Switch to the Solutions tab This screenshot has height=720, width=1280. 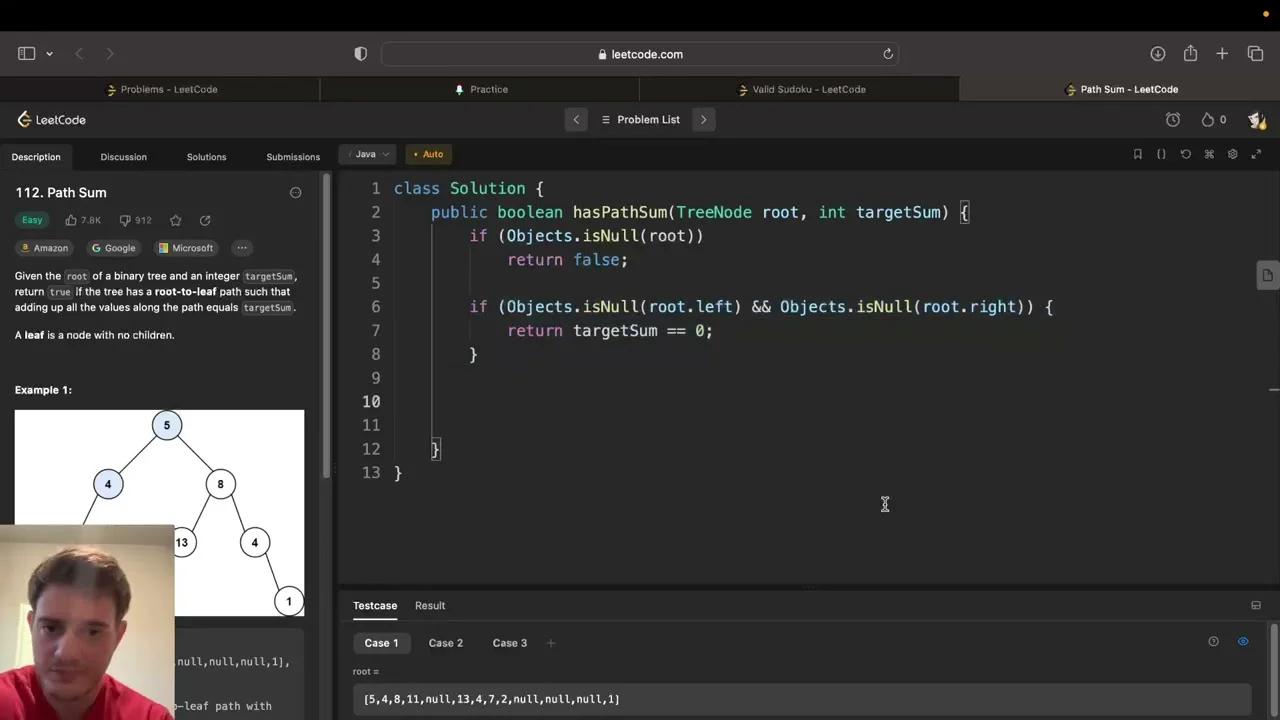point(206,157)
